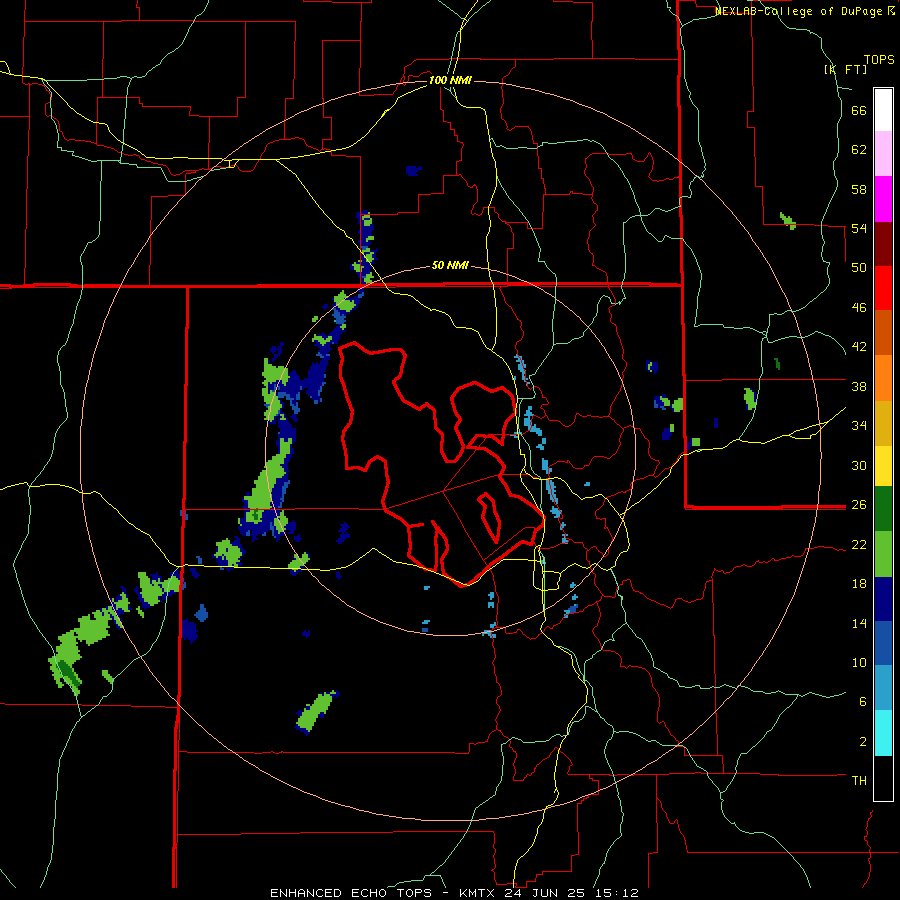Click the legend value 54
Viewport: 900px width, 900px height.
859,228
